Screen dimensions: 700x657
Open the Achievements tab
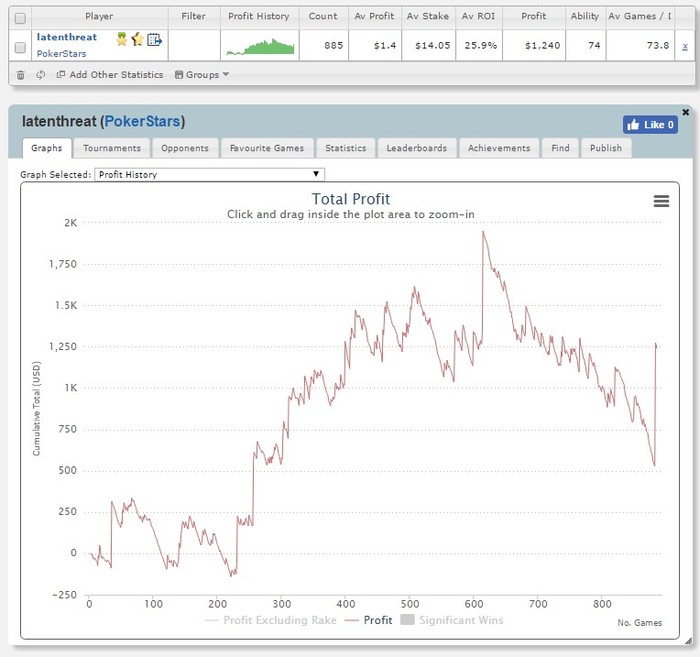[499, 148]
